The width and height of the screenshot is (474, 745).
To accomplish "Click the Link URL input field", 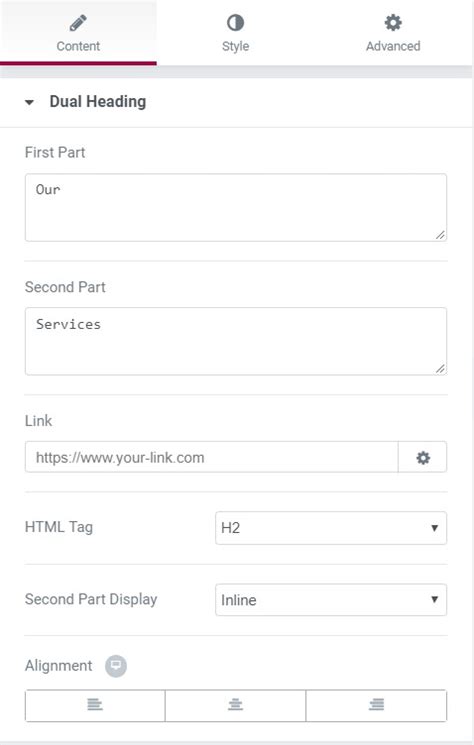I will 211,457.
